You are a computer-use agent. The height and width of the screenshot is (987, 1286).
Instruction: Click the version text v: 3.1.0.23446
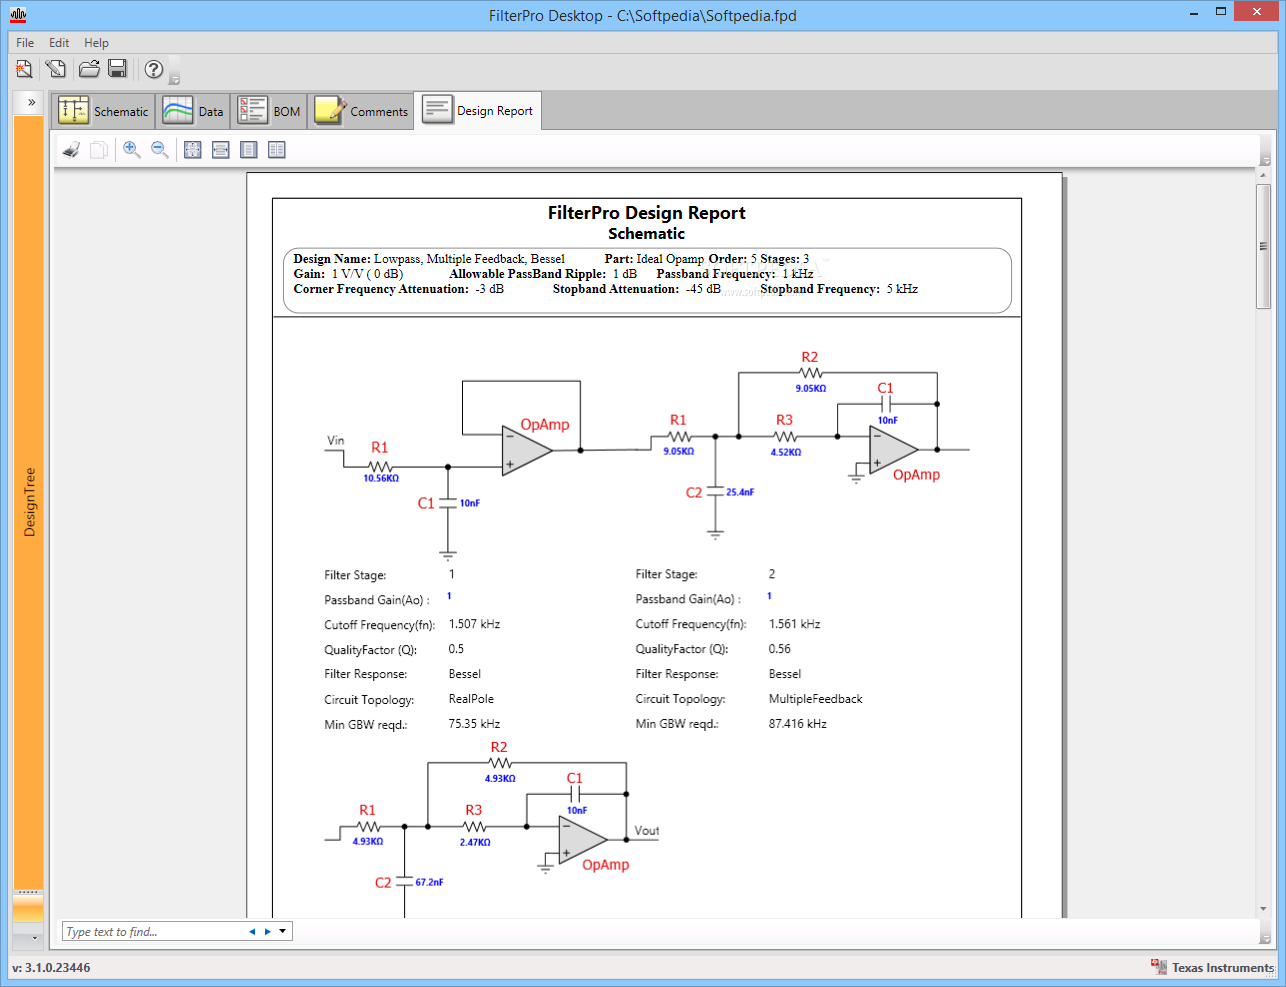[x=51, y=968]
